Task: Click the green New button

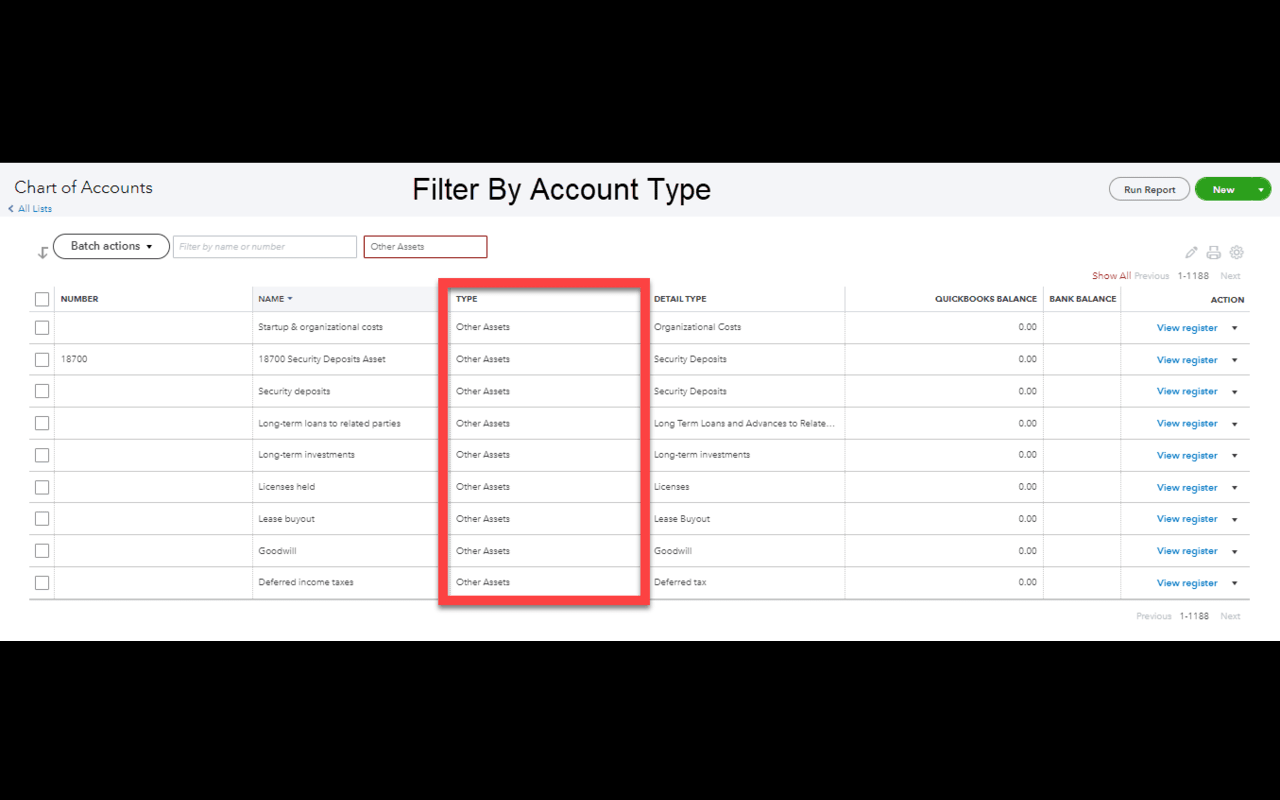Action: pyautogui.click(x=1222, y=188)
